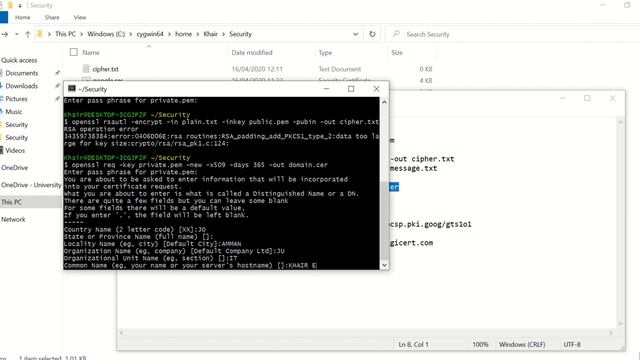The image size is (640, 360).
Task: Open OneDrive - University in sidebar
Action: pos(31,185)
